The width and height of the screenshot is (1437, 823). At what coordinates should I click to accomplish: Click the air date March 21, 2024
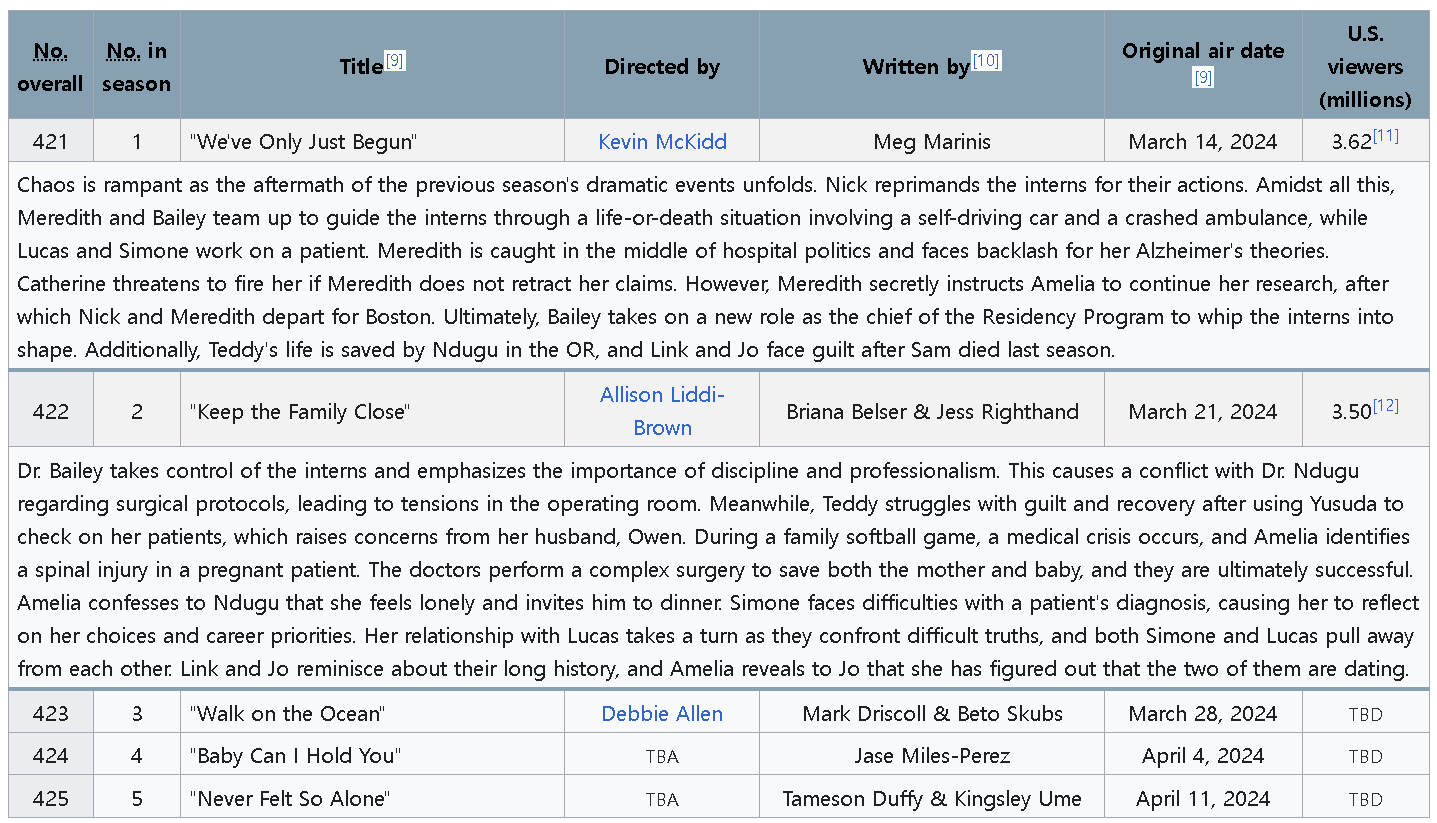(1203, 411)
